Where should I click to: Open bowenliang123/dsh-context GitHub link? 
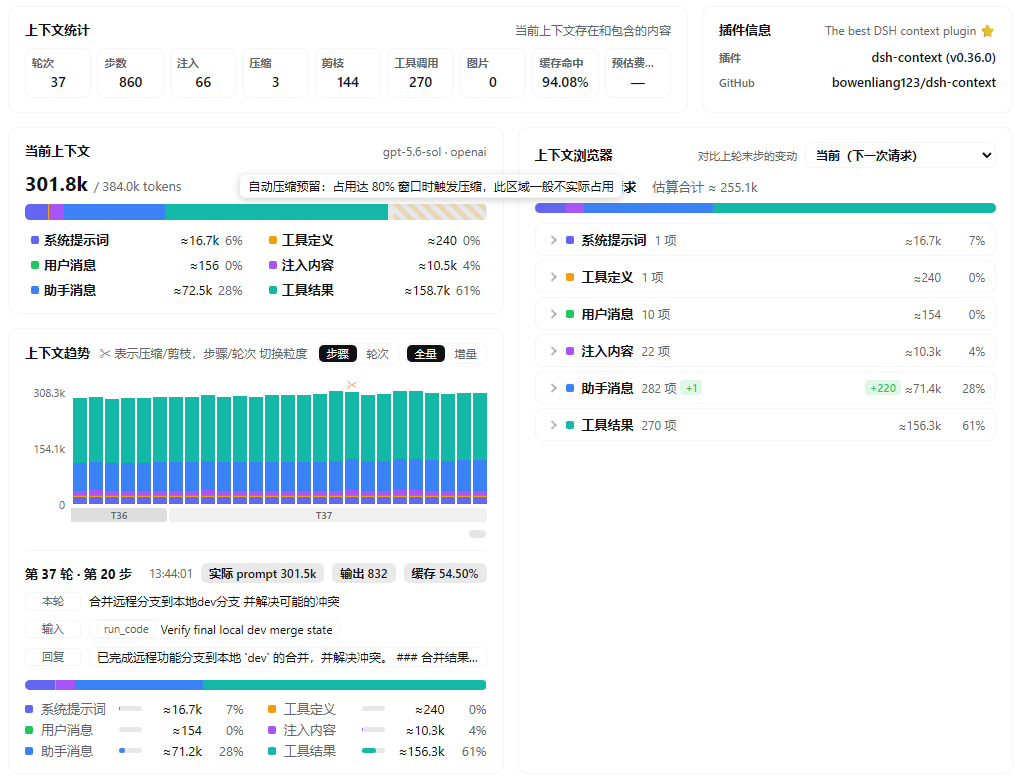click(913, 83)
